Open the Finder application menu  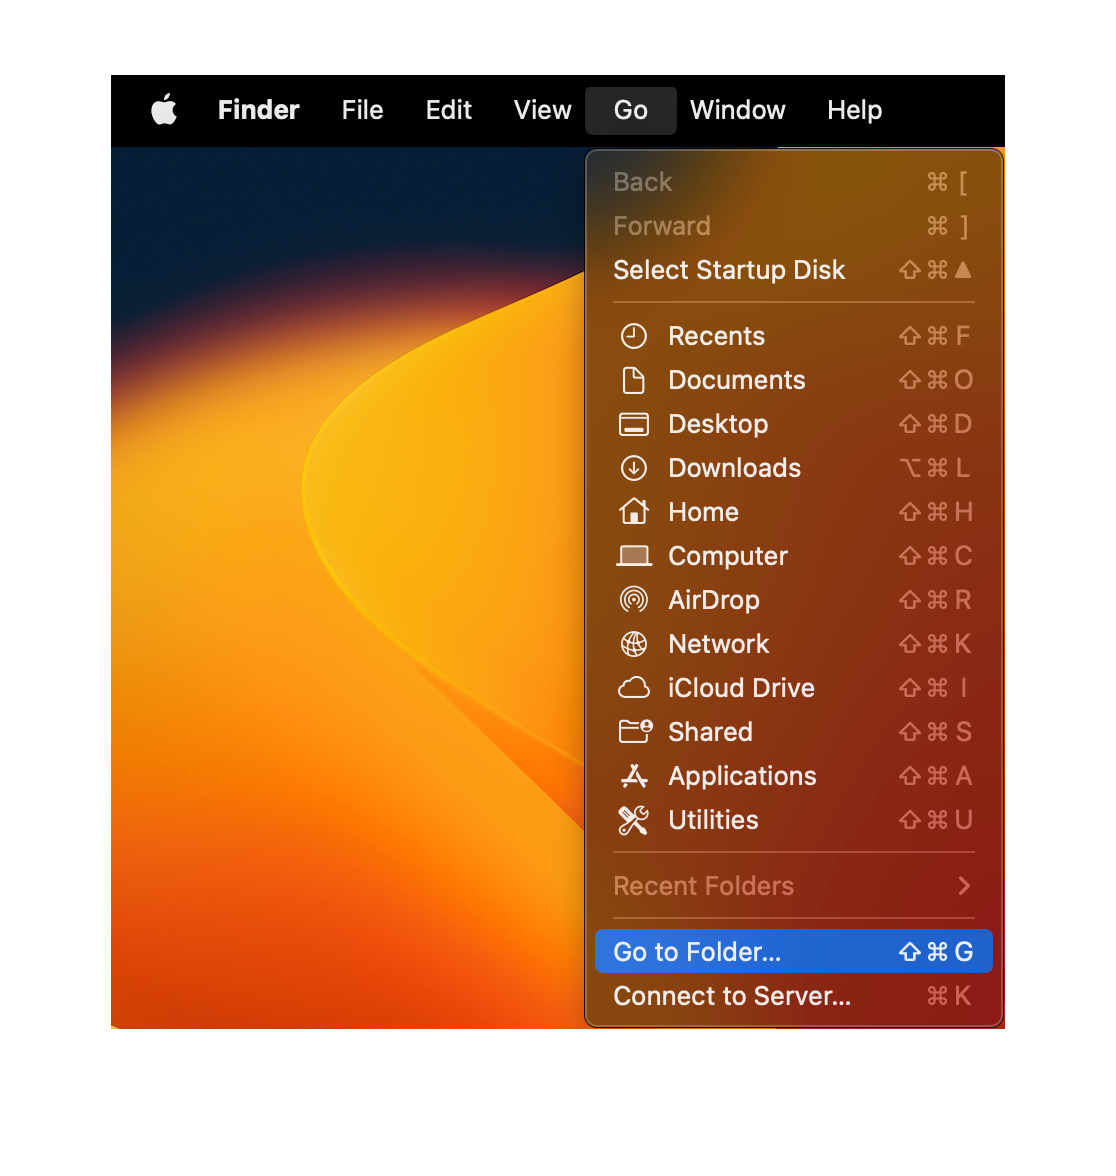(x=259, y=110)
